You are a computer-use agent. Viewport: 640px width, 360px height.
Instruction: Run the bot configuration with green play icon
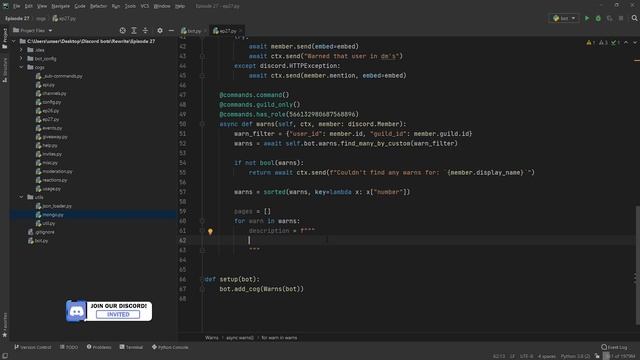[x=587, y=18]
